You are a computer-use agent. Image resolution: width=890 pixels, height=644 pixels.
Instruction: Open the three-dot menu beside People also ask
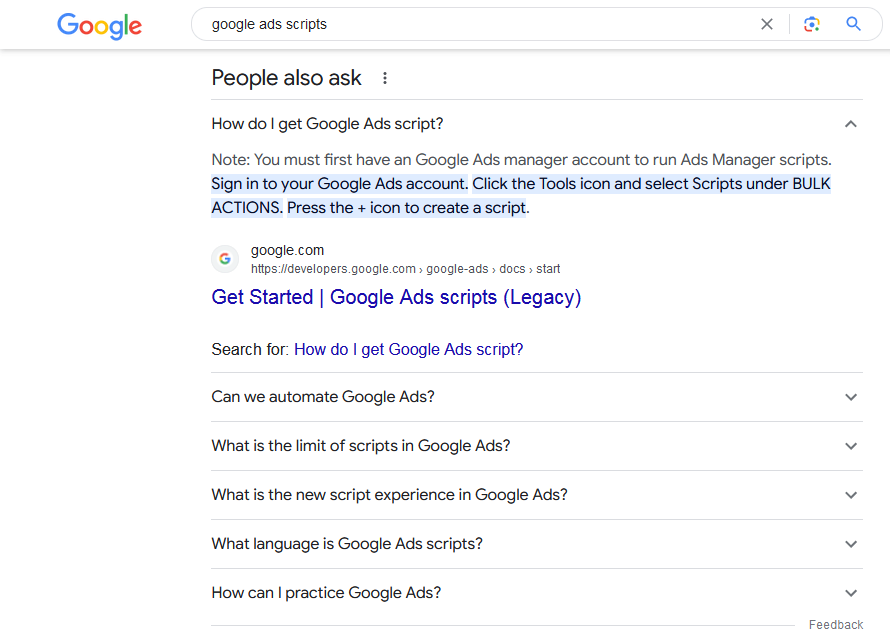tap(385, 78)
